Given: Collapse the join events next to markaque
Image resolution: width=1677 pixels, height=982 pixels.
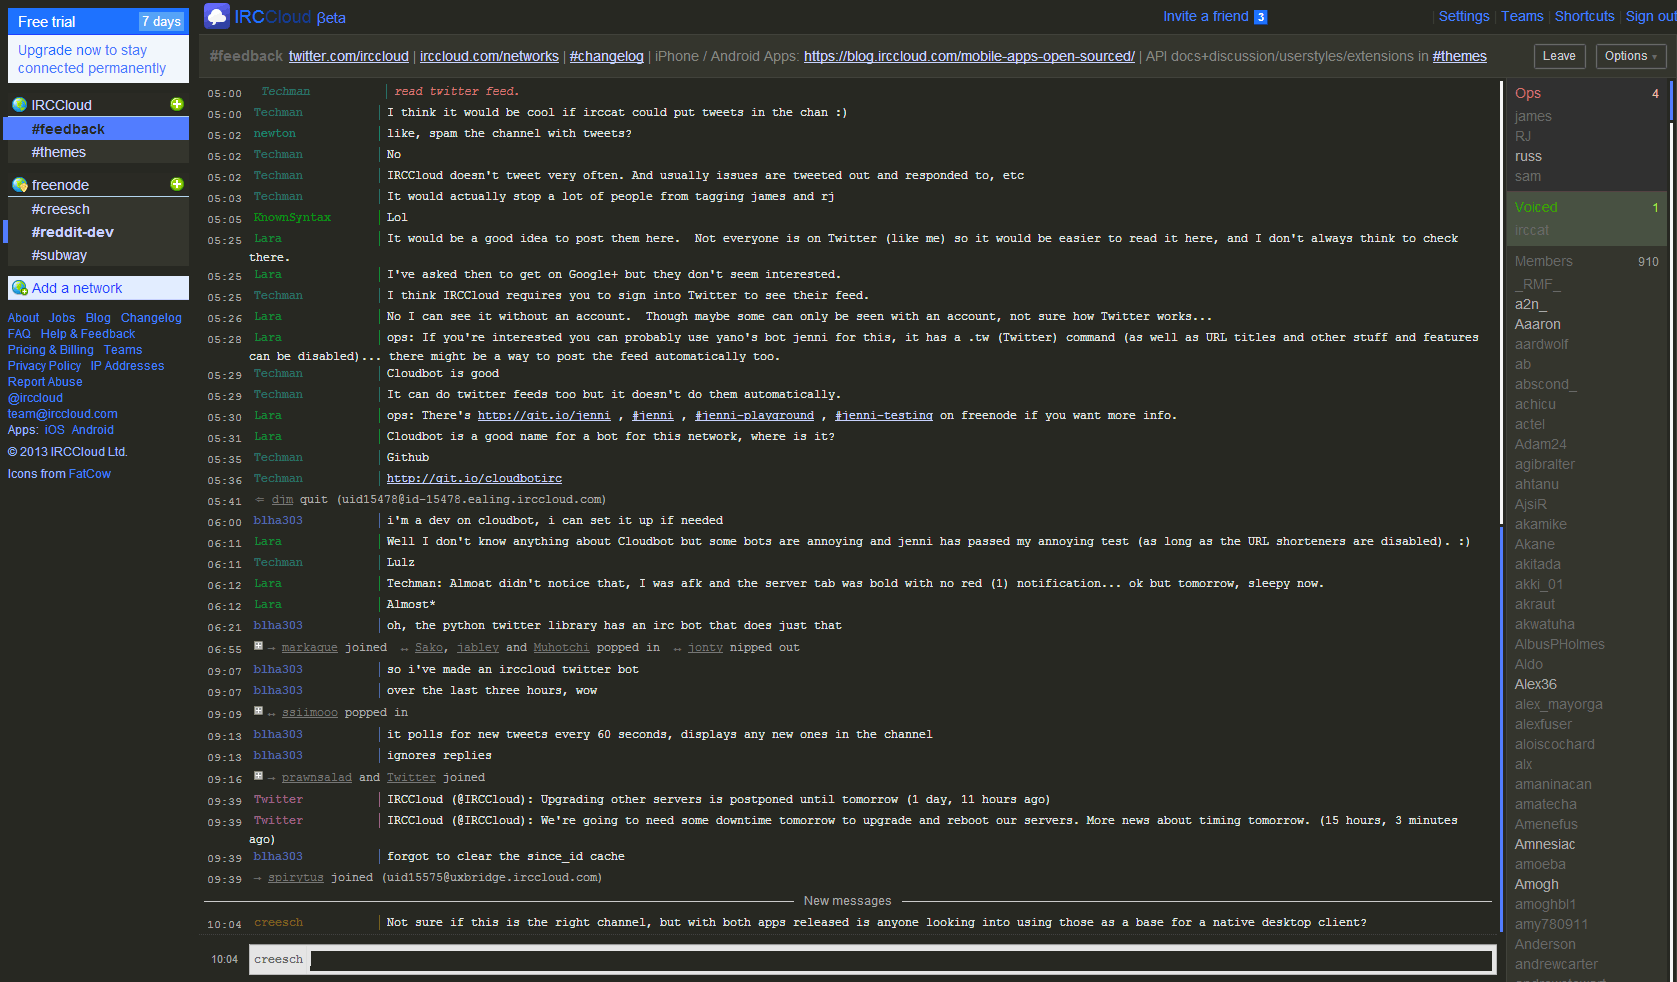Looking at the screenshot, I should coord(257,647).
